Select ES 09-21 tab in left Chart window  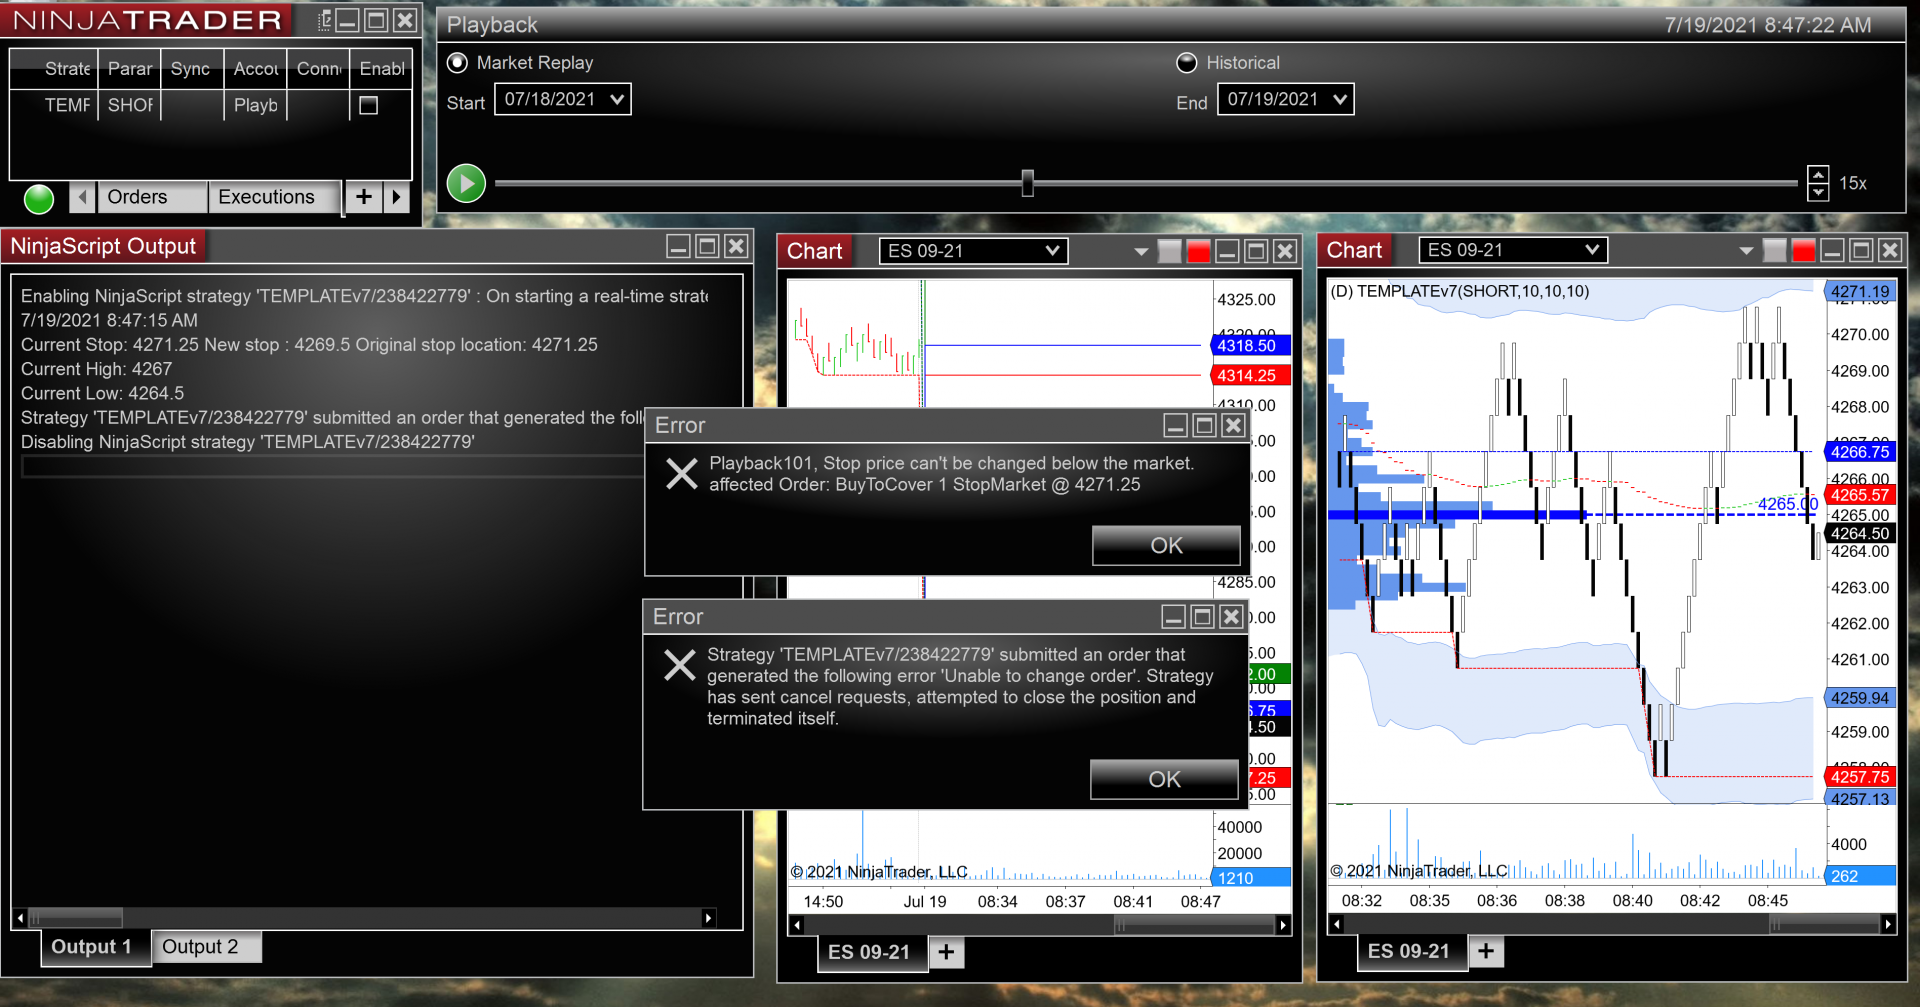click(x=871, y=952)
